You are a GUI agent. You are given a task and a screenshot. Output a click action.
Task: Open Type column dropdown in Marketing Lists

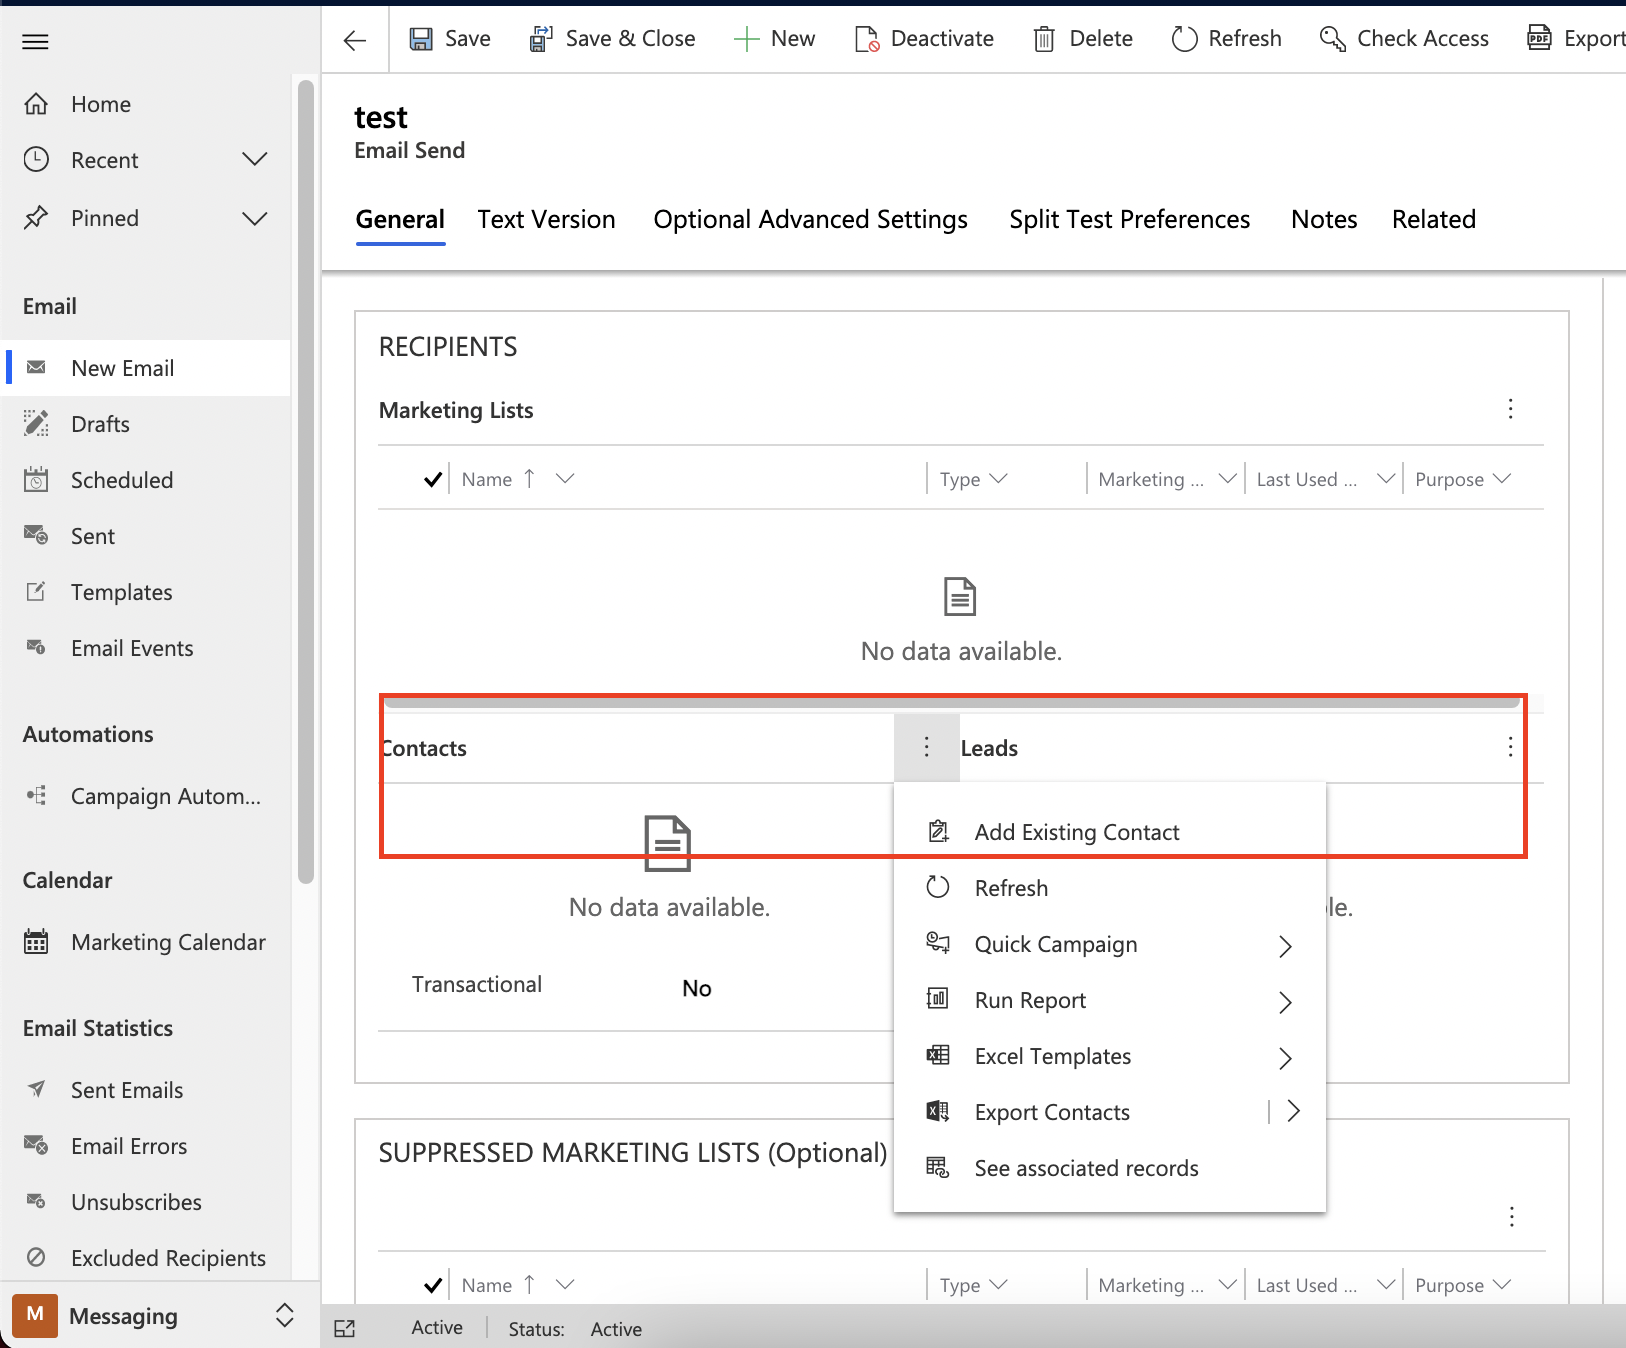pyautogui.click(x=998, y=479)
